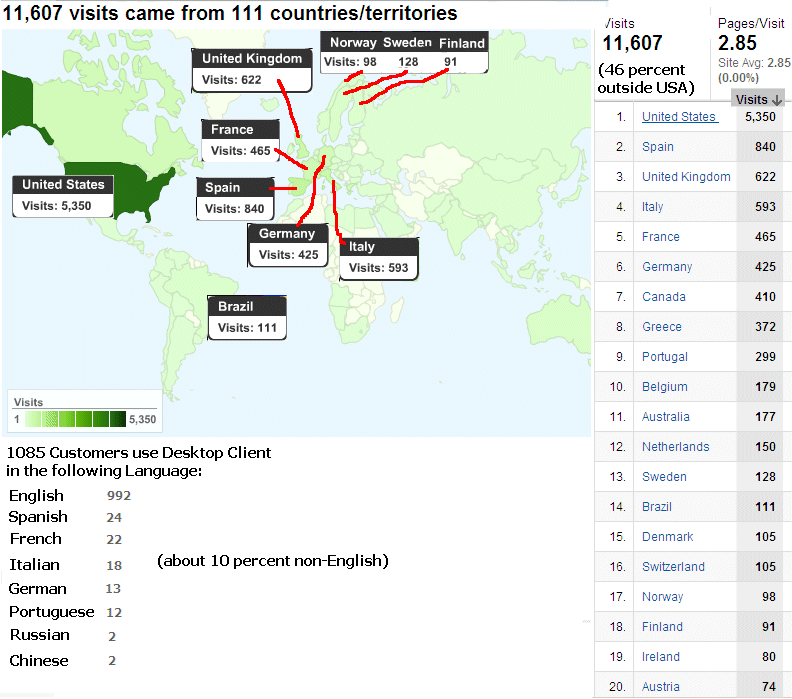This screenshot has width=792, height=699.
Task: Click the United Kingdom map callout
Action: point(252,70)
